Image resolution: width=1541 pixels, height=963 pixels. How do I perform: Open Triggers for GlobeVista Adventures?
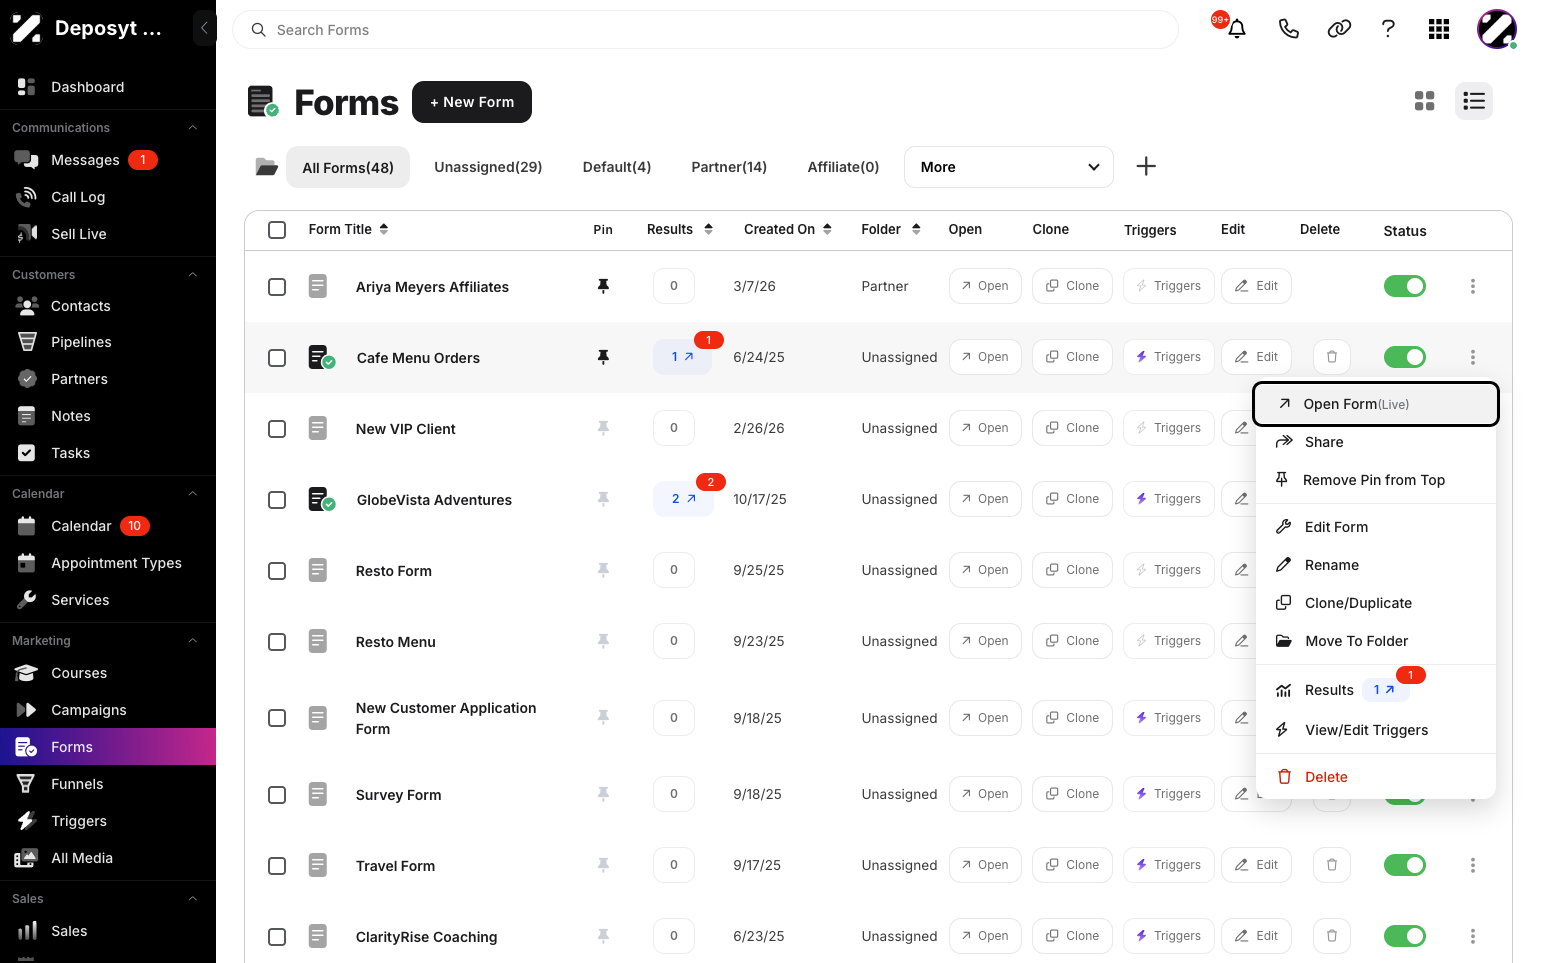[x=1169, y=499]
